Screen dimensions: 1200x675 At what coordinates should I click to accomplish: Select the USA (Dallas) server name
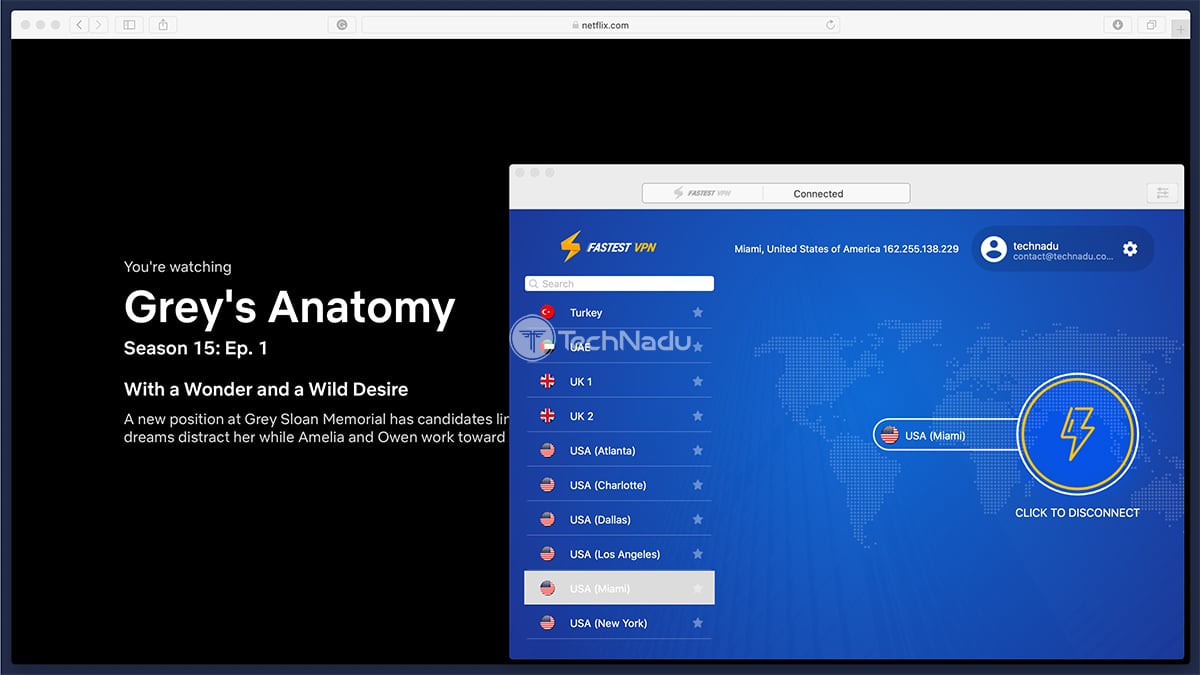[x=600, y=520]
